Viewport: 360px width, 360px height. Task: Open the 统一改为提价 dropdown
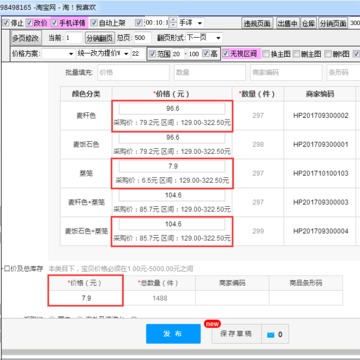pos(103,54)
